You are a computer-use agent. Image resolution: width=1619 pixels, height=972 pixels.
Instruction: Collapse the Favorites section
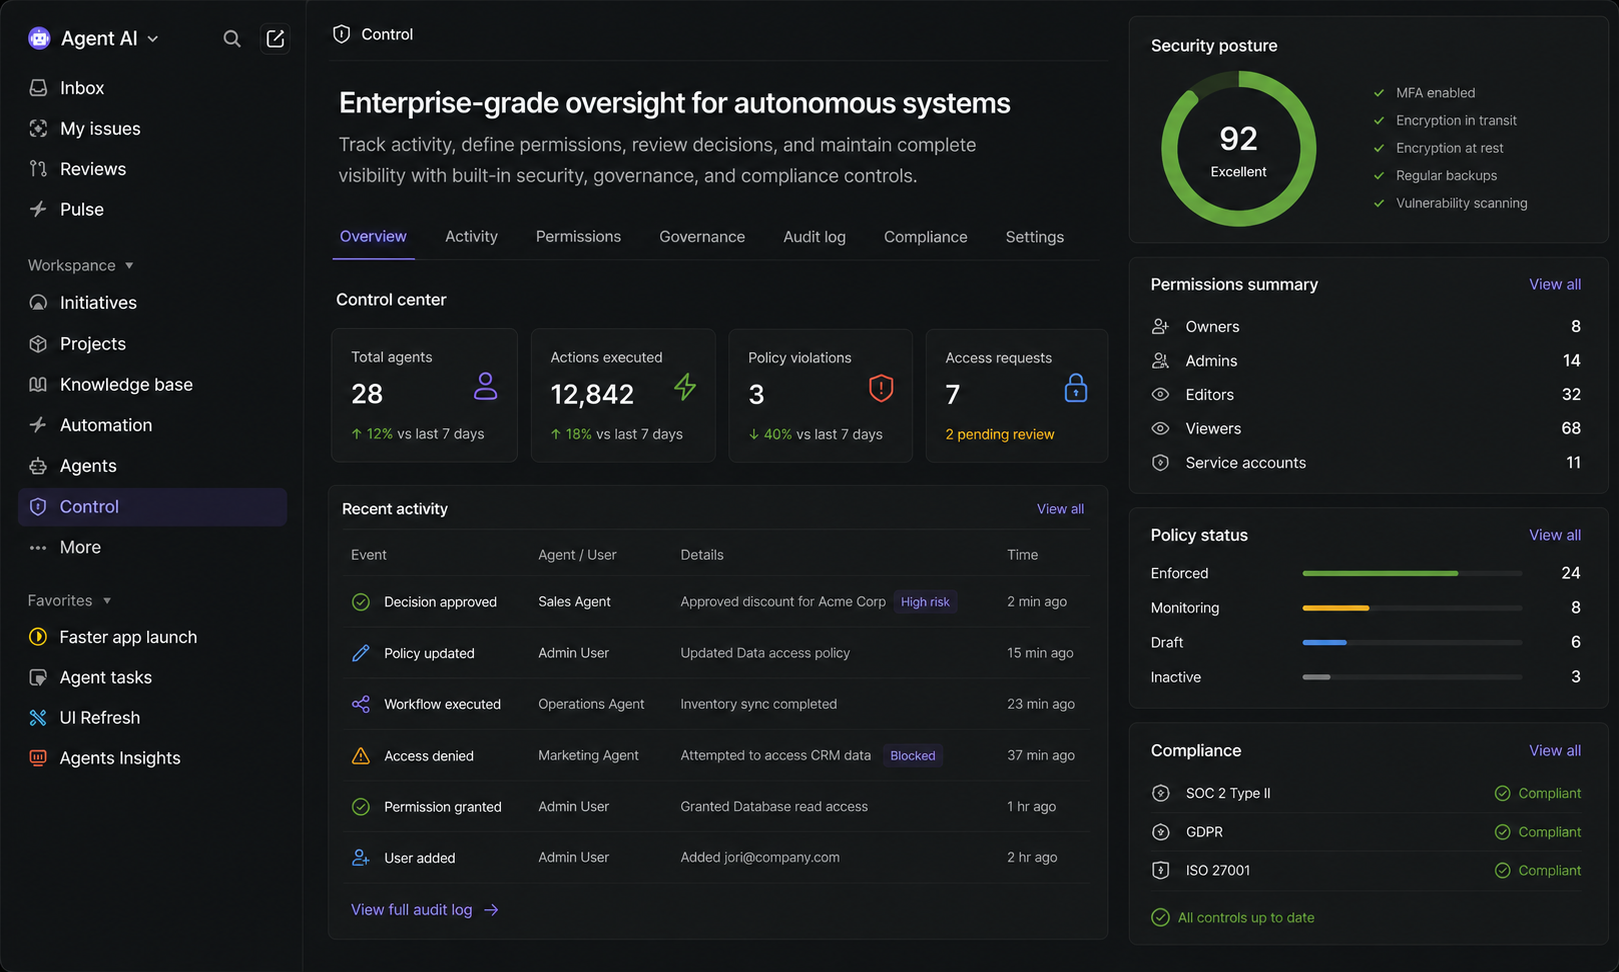tap(70, 600)
